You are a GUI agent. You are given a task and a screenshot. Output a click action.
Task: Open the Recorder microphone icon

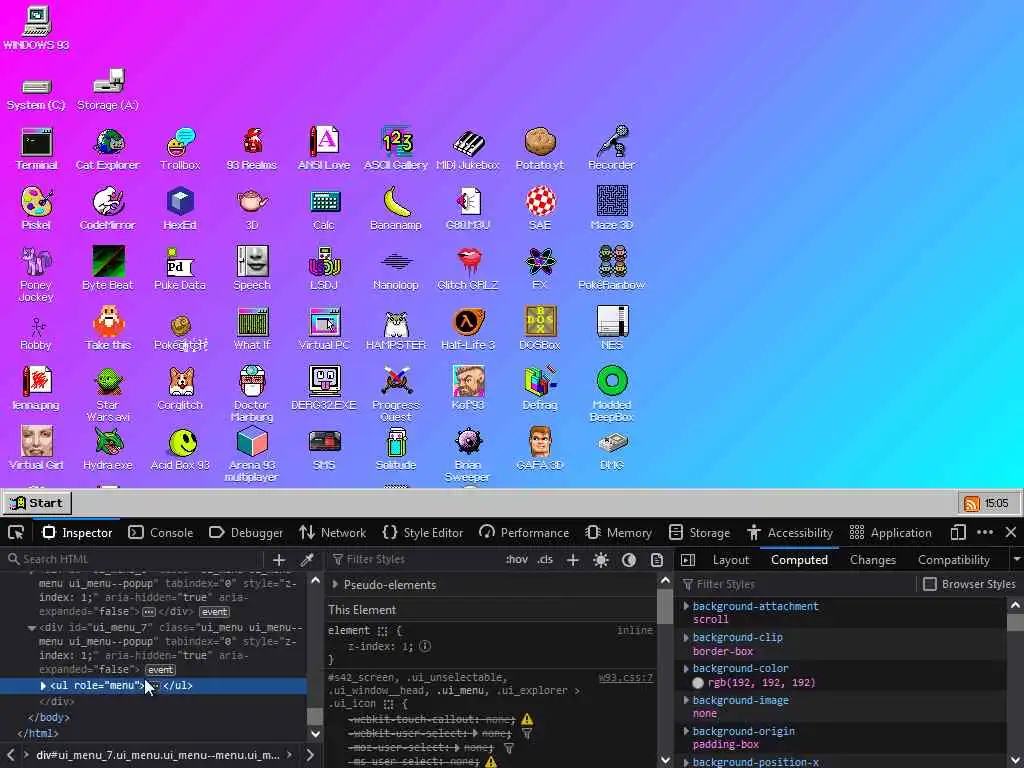[x=612, y=149]
